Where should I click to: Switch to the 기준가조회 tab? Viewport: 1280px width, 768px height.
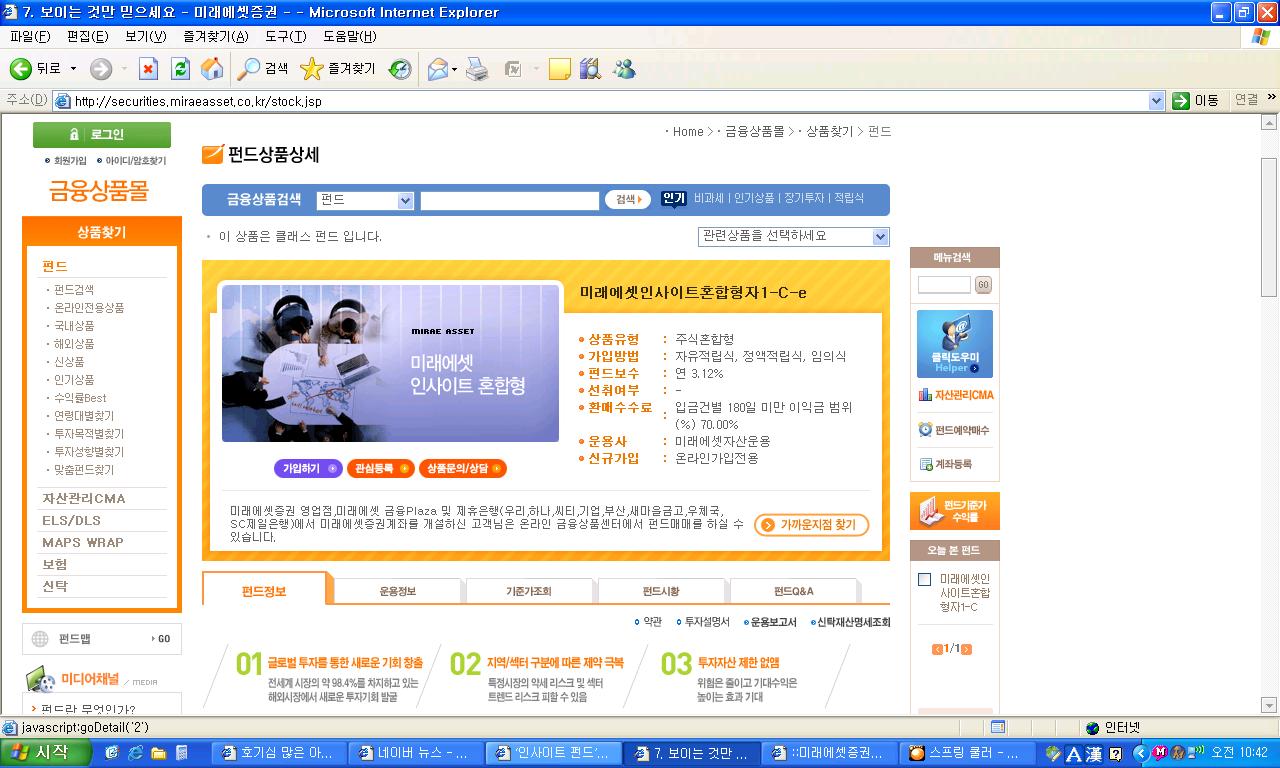[528, 591]
